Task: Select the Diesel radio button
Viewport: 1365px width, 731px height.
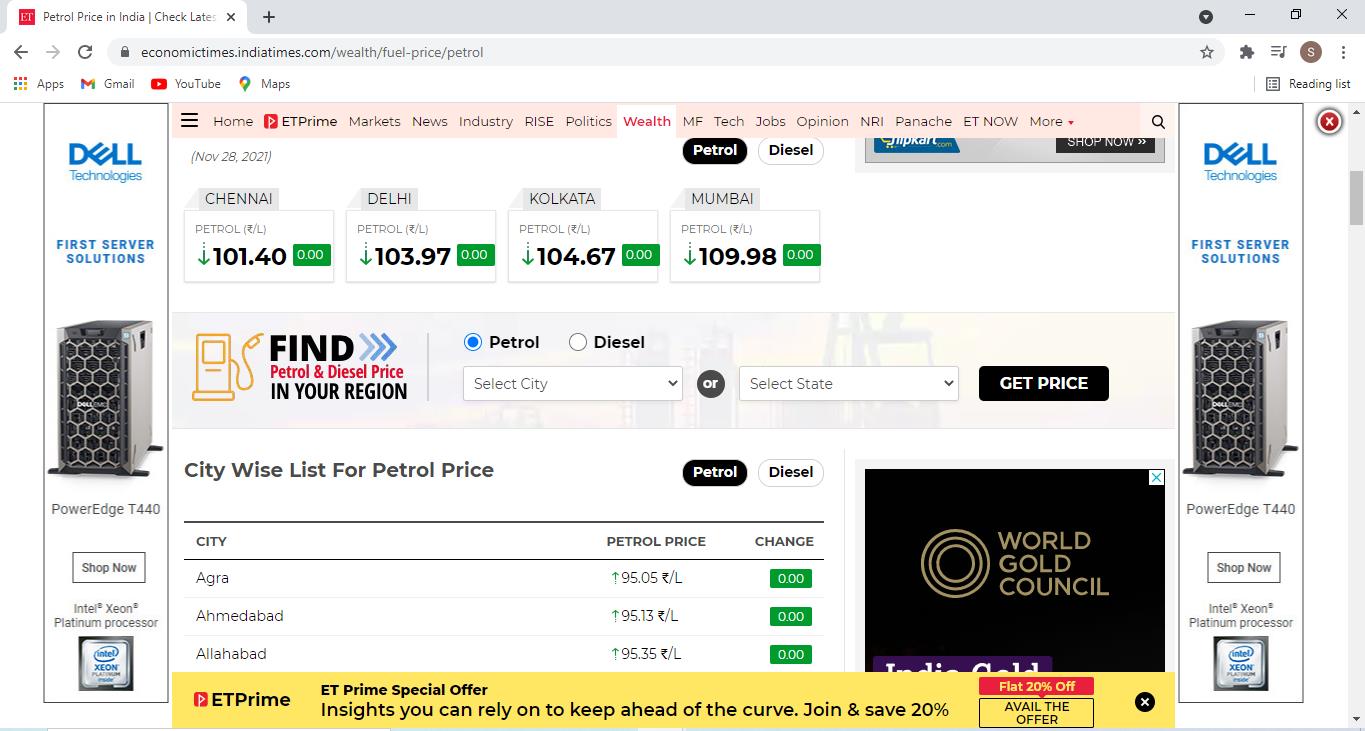Action: click(577, 342)
